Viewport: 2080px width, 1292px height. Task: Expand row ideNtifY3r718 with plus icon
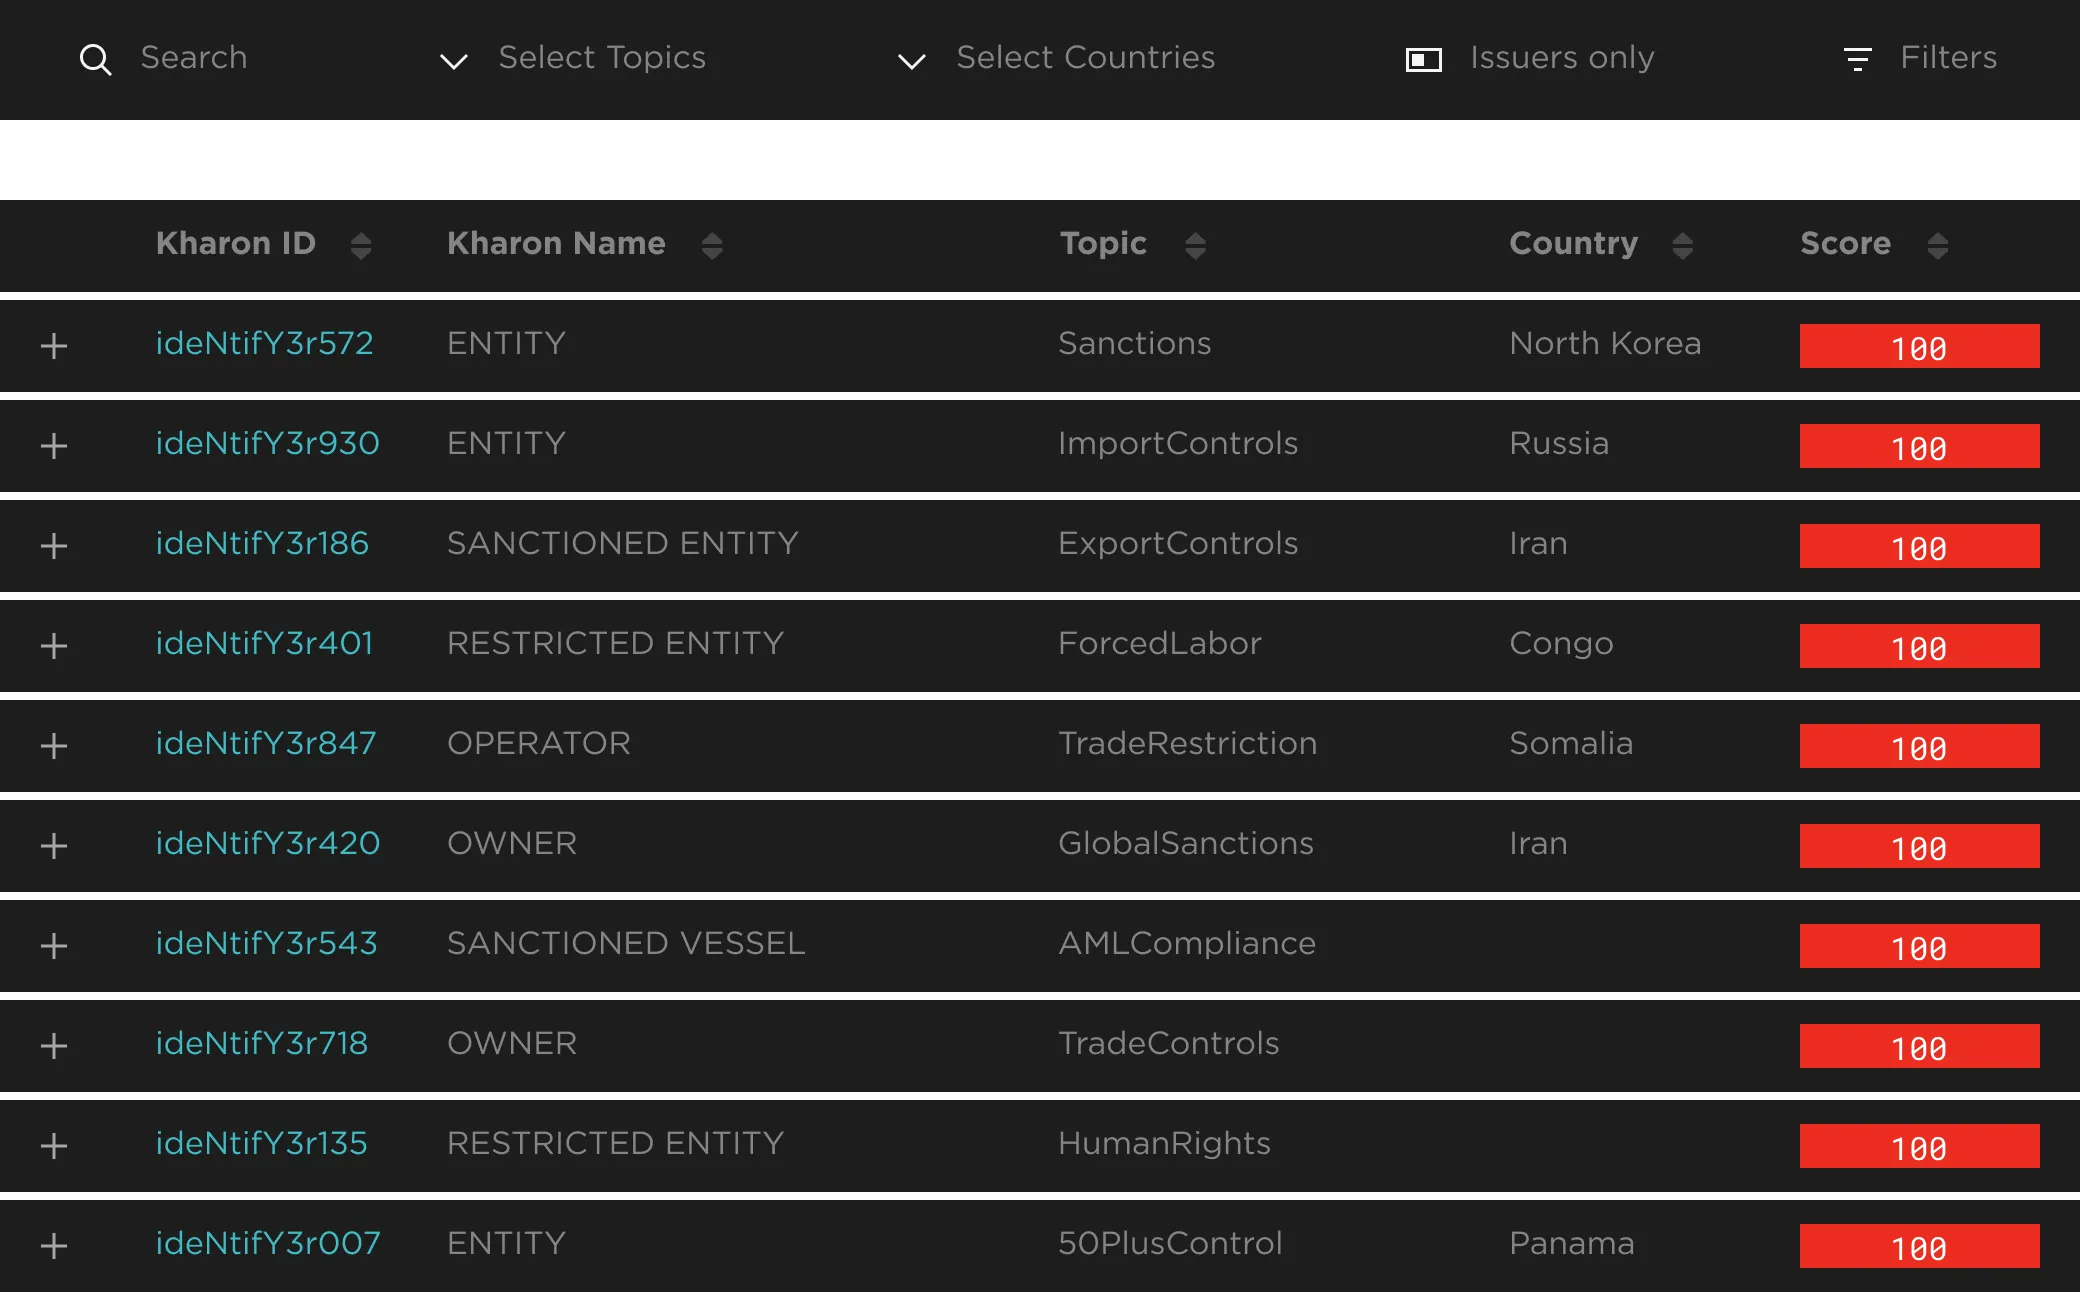[54, 1046]
